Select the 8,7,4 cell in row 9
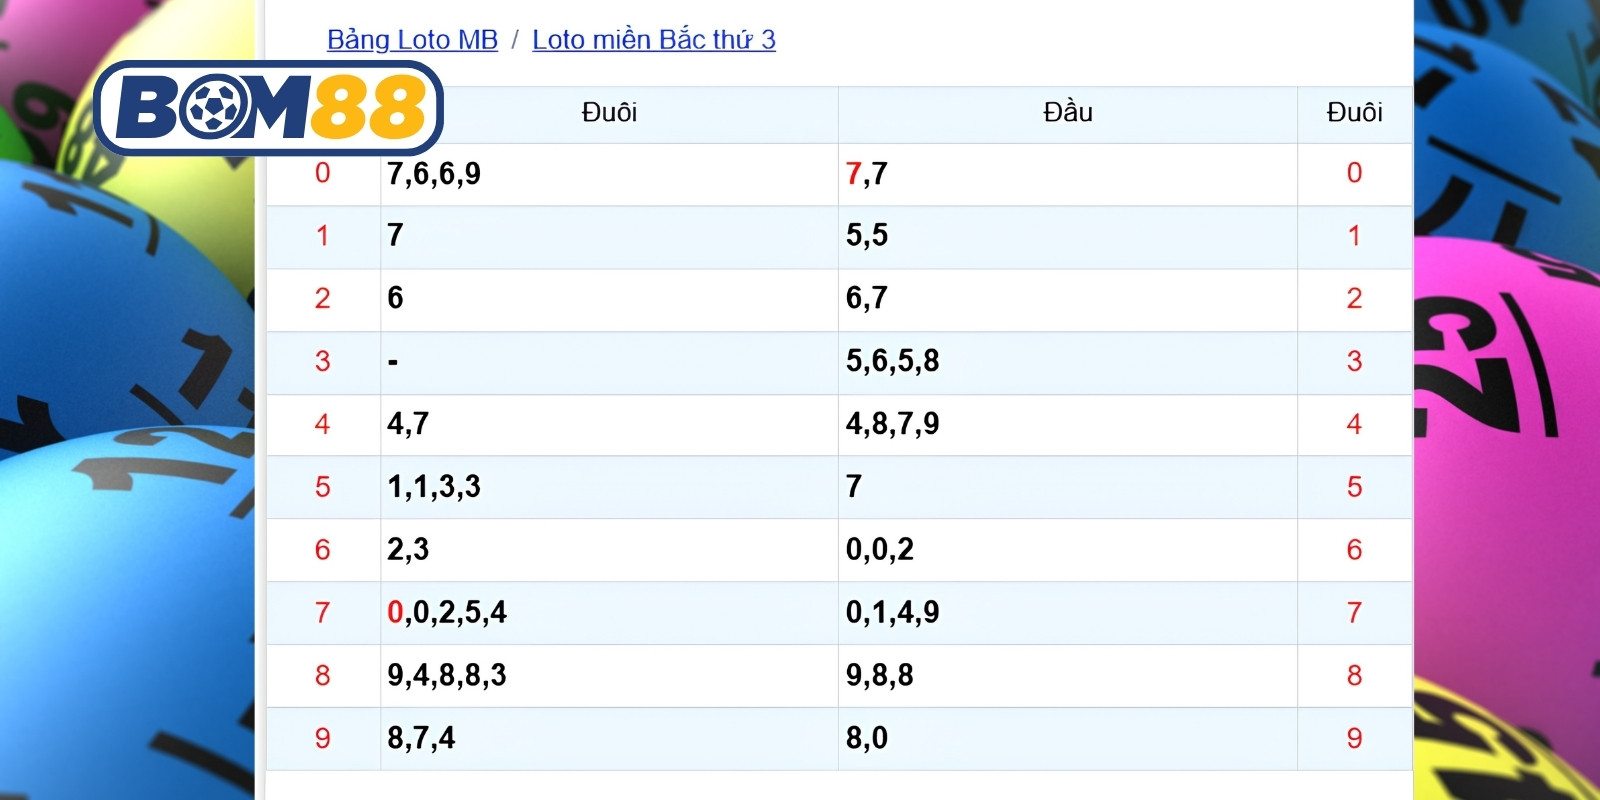This screenshot has height=800, width=1600. tap(609, 739)
